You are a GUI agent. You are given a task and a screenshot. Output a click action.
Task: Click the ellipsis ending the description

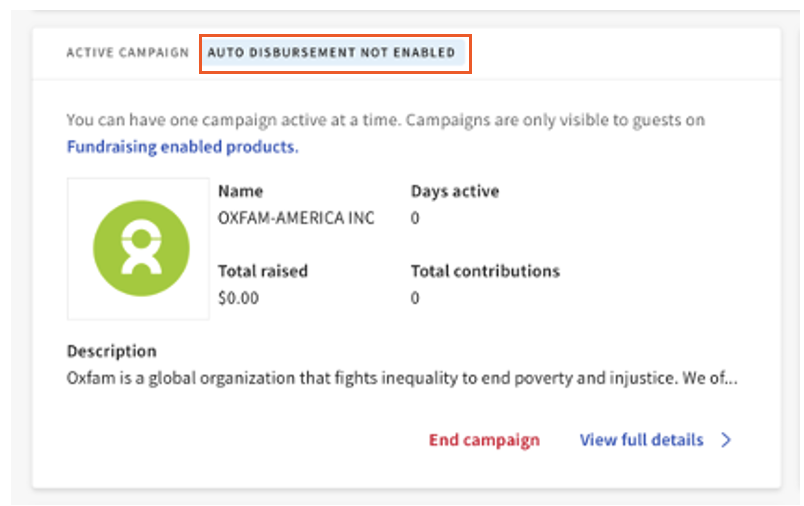(x=731, y=381)
